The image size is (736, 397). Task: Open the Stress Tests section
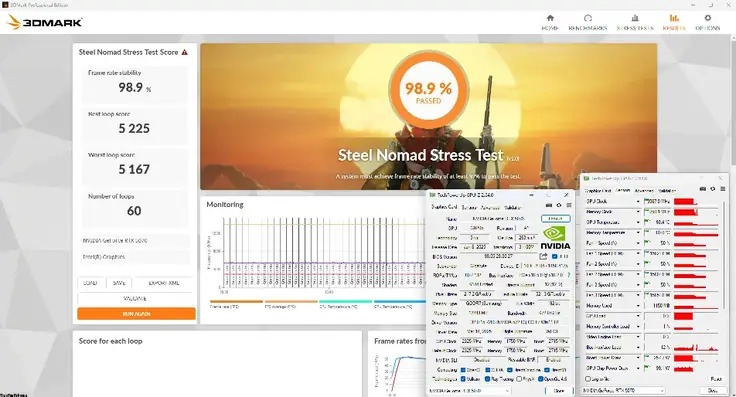635,22
